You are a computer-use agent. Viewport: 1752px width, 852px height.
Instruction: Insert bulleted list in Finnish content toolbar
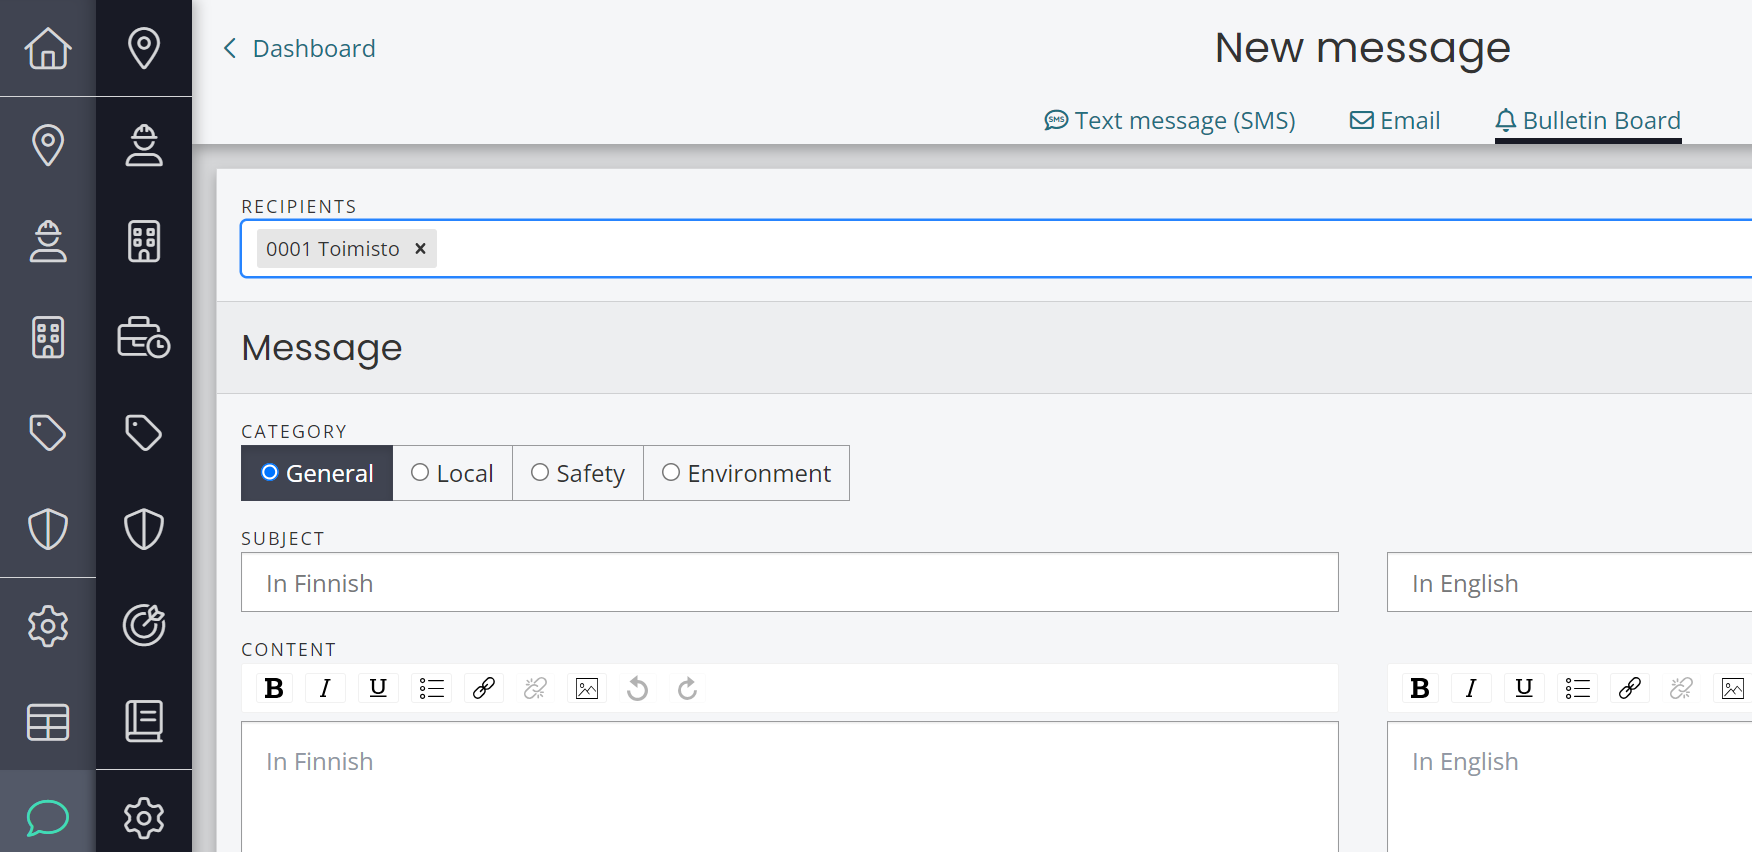(x=431, y=688)
